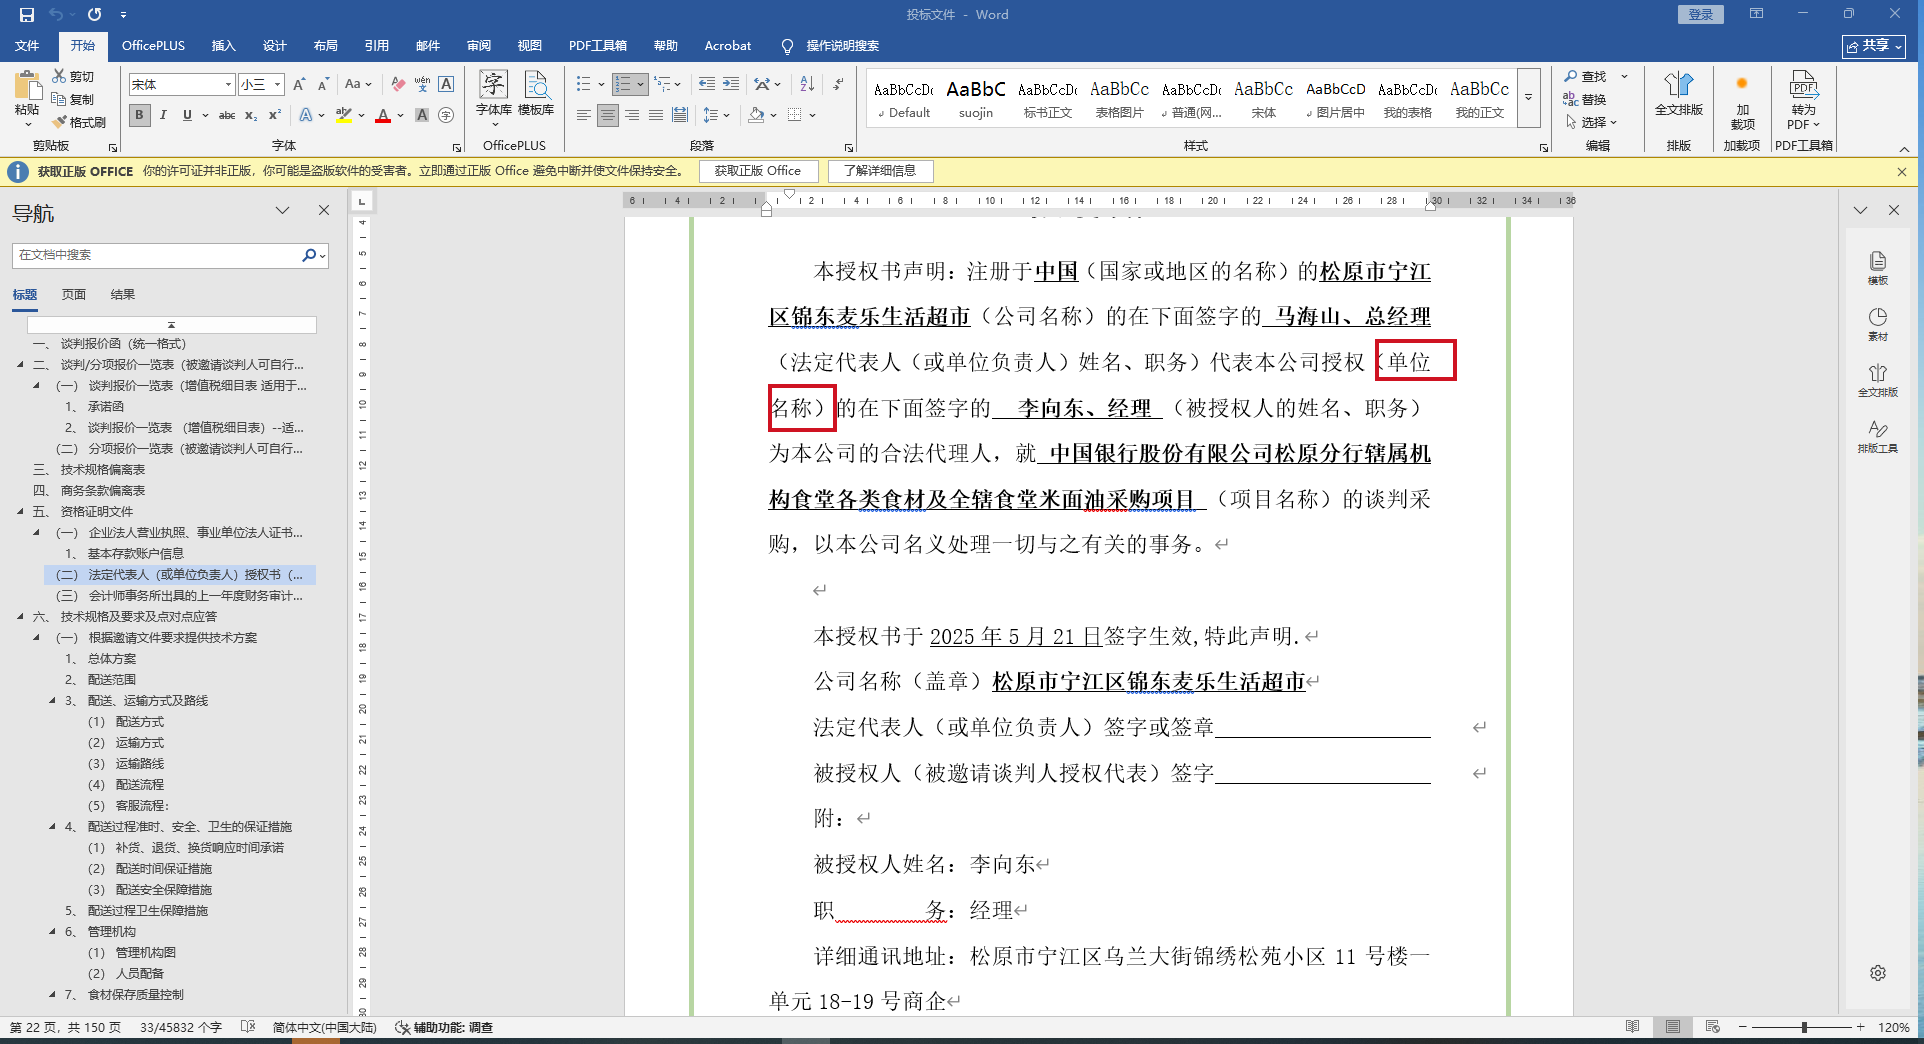Switch to 结果 tab in navigation pane
The image size is (1924, 1044).
[x=123, y=295]
